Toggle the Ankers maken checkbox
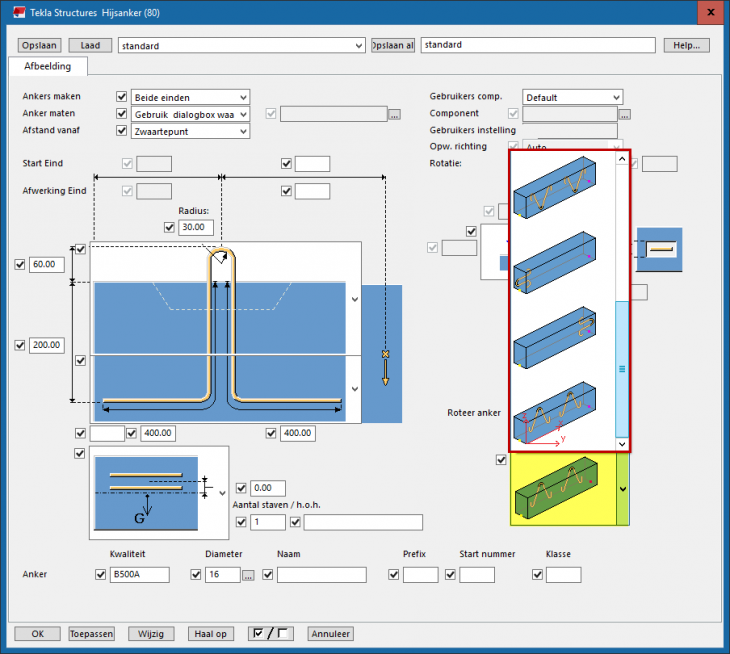The height and width of the screenshot is (654, 730). (122, 97)
